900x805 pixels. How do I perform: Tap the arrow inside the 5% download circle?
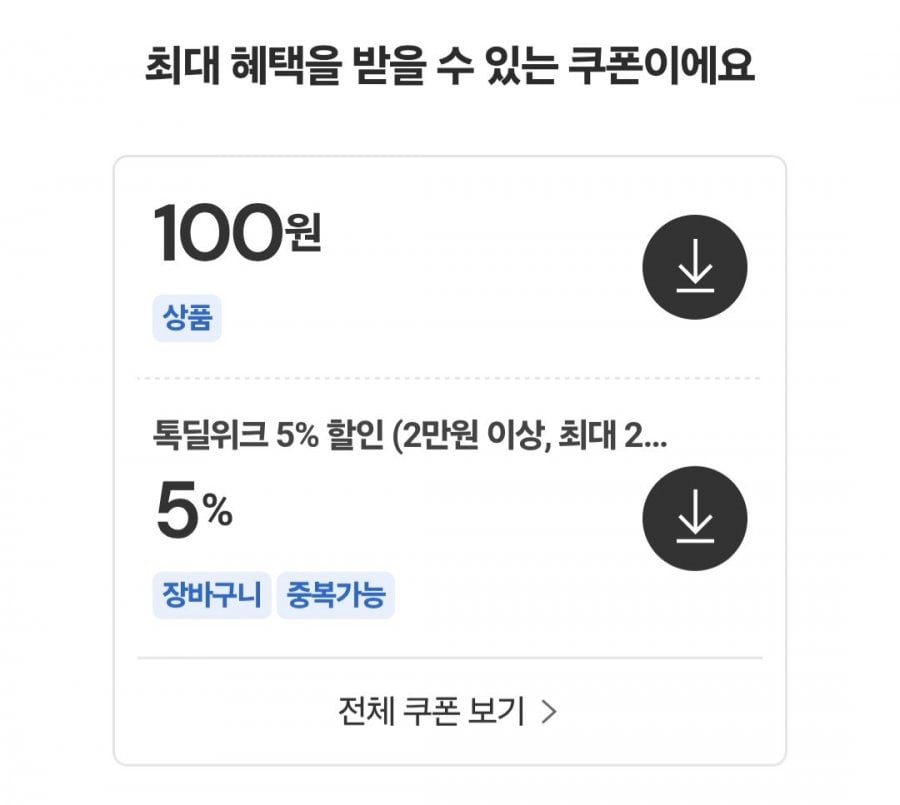[x=695, y=516]
